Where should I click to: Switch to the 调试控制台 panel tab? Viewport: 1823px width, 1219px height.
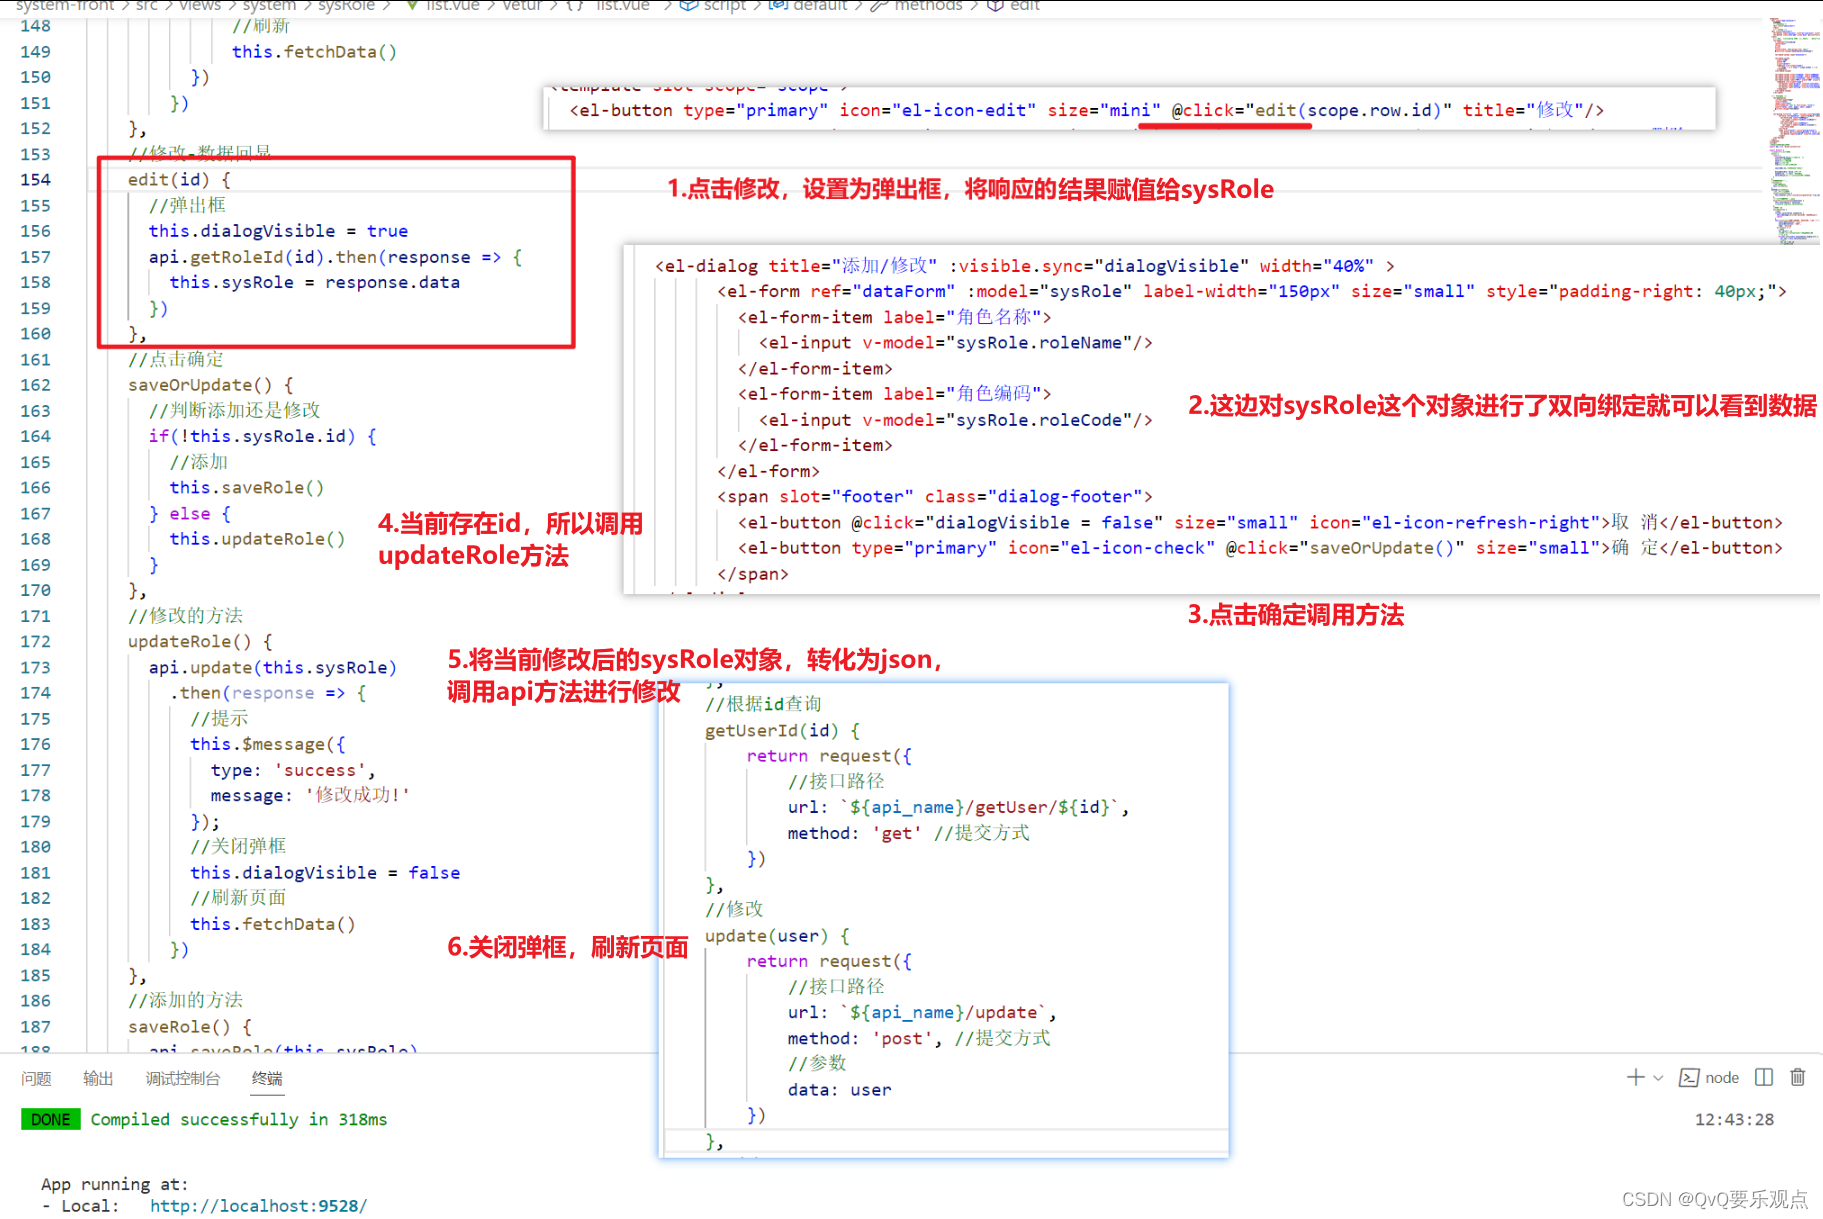point(182,1078)
